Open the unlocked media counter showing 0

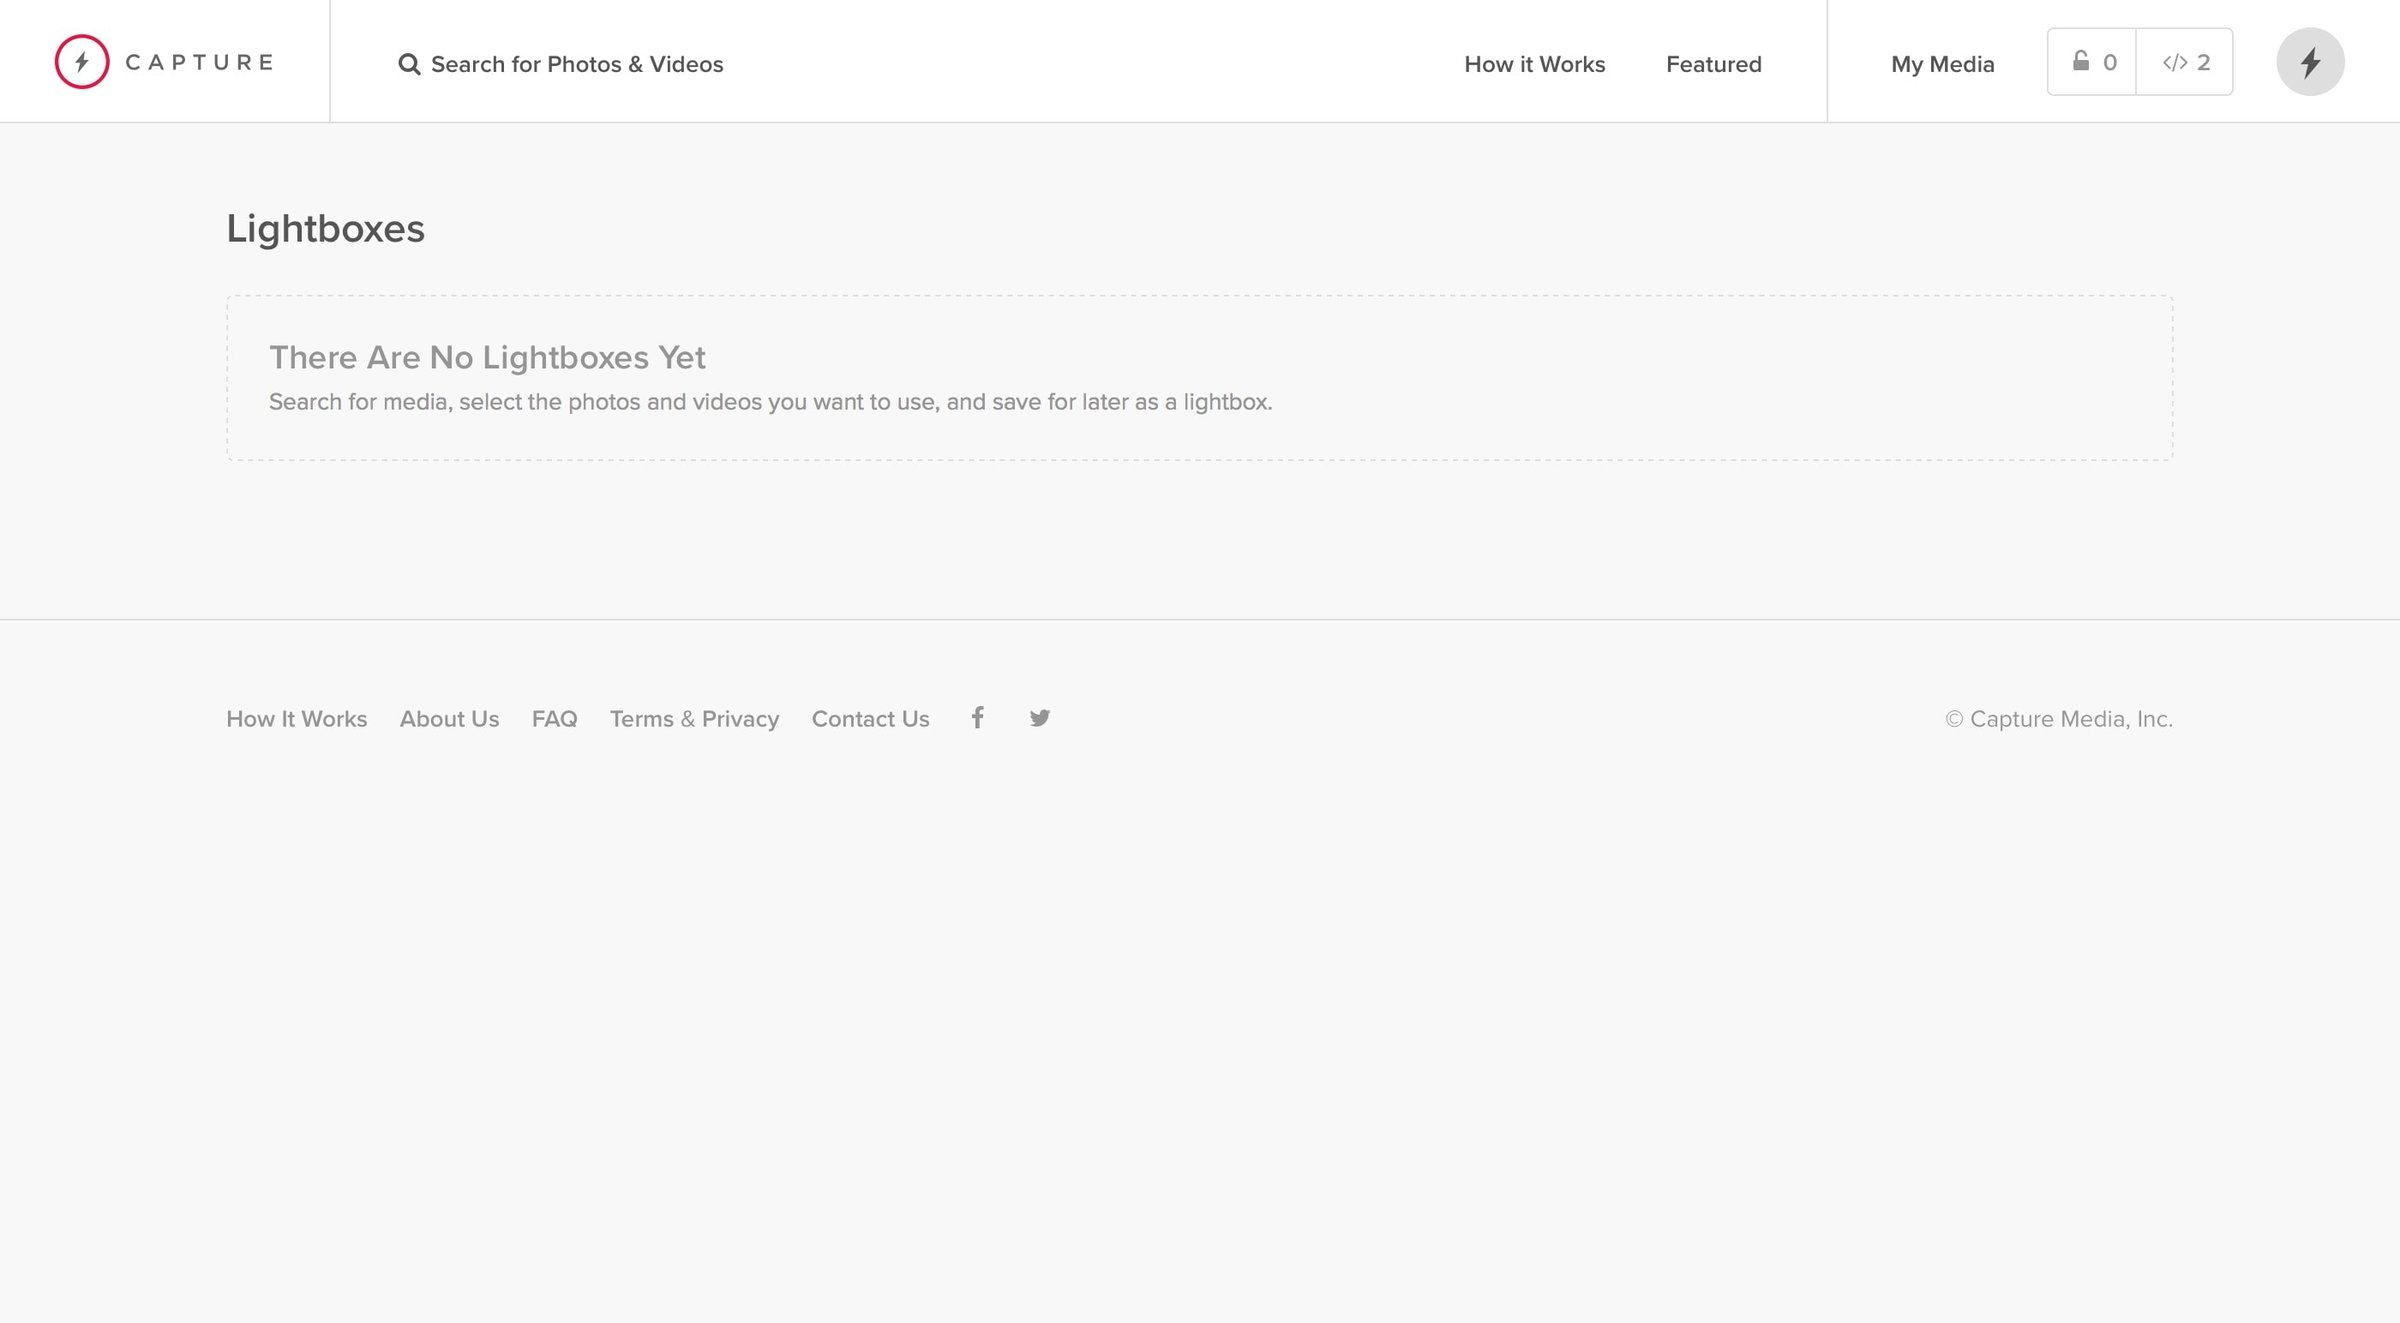coord(2092,62)
